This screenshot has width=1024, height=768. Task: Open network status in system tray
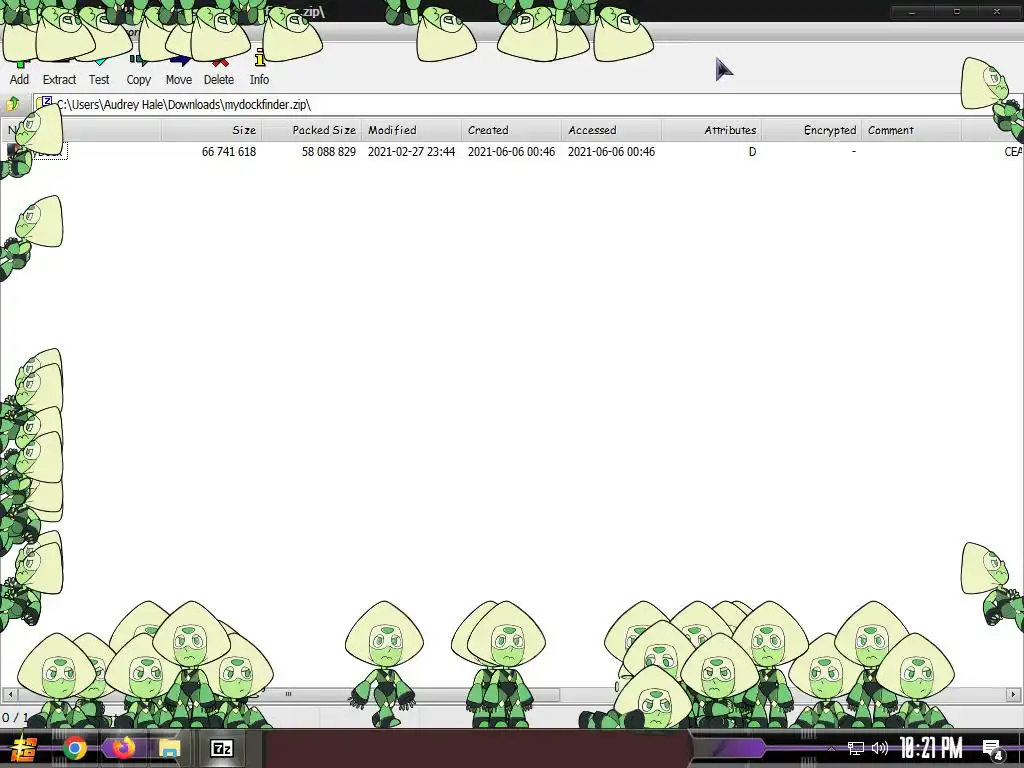coord(856,748)
